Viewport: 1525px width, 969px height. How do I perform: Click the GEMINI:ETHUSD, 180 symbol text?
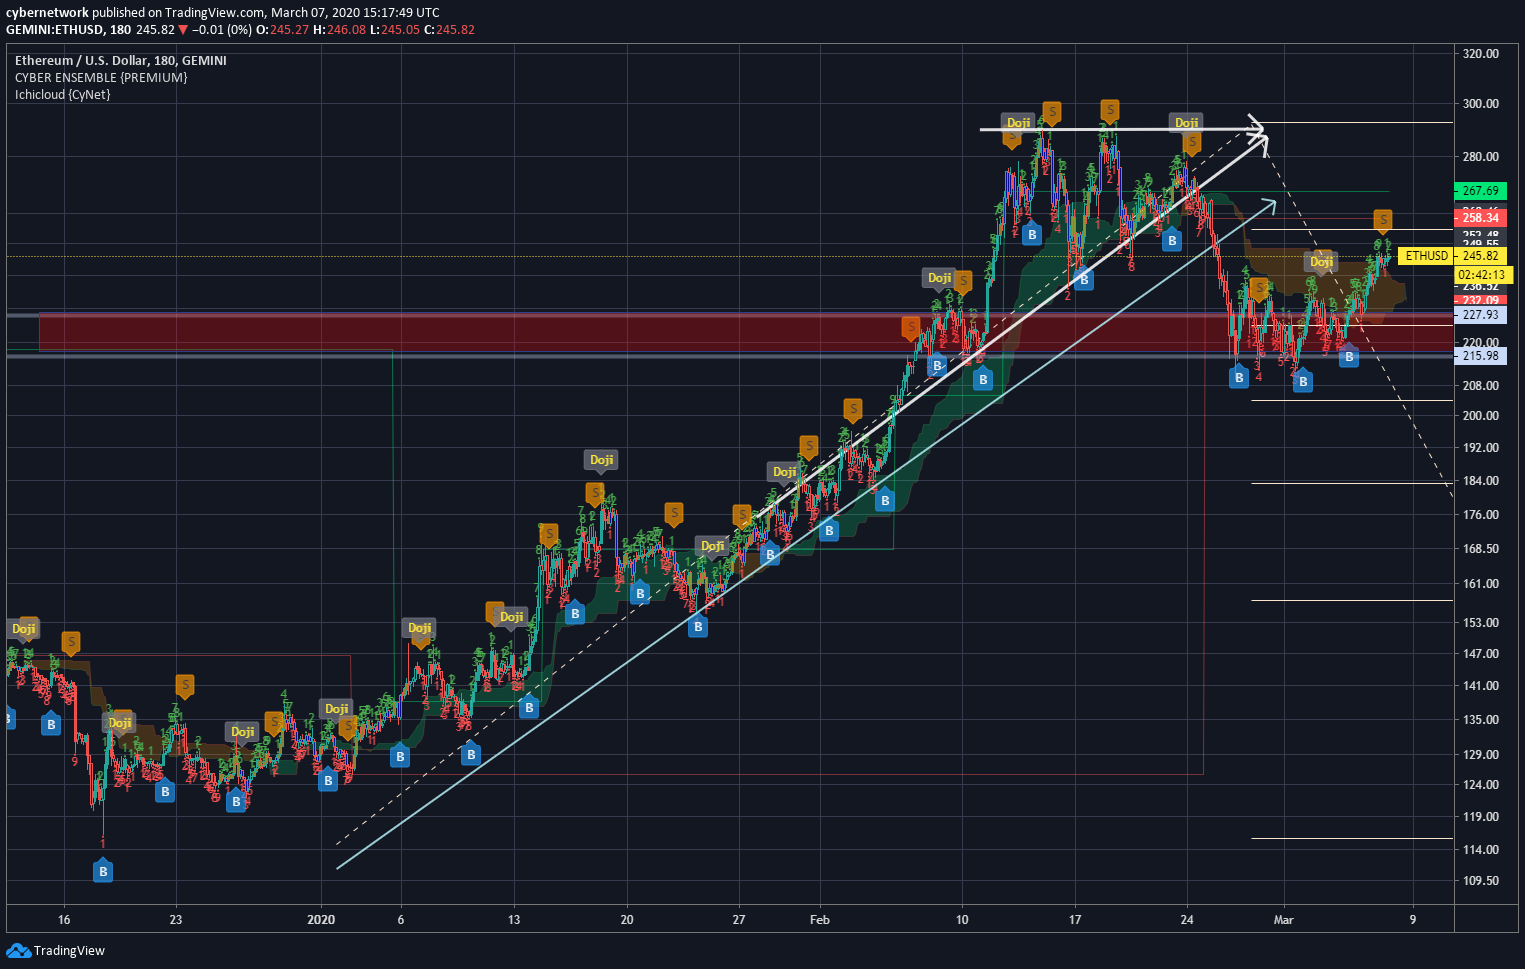click(69, 30)
